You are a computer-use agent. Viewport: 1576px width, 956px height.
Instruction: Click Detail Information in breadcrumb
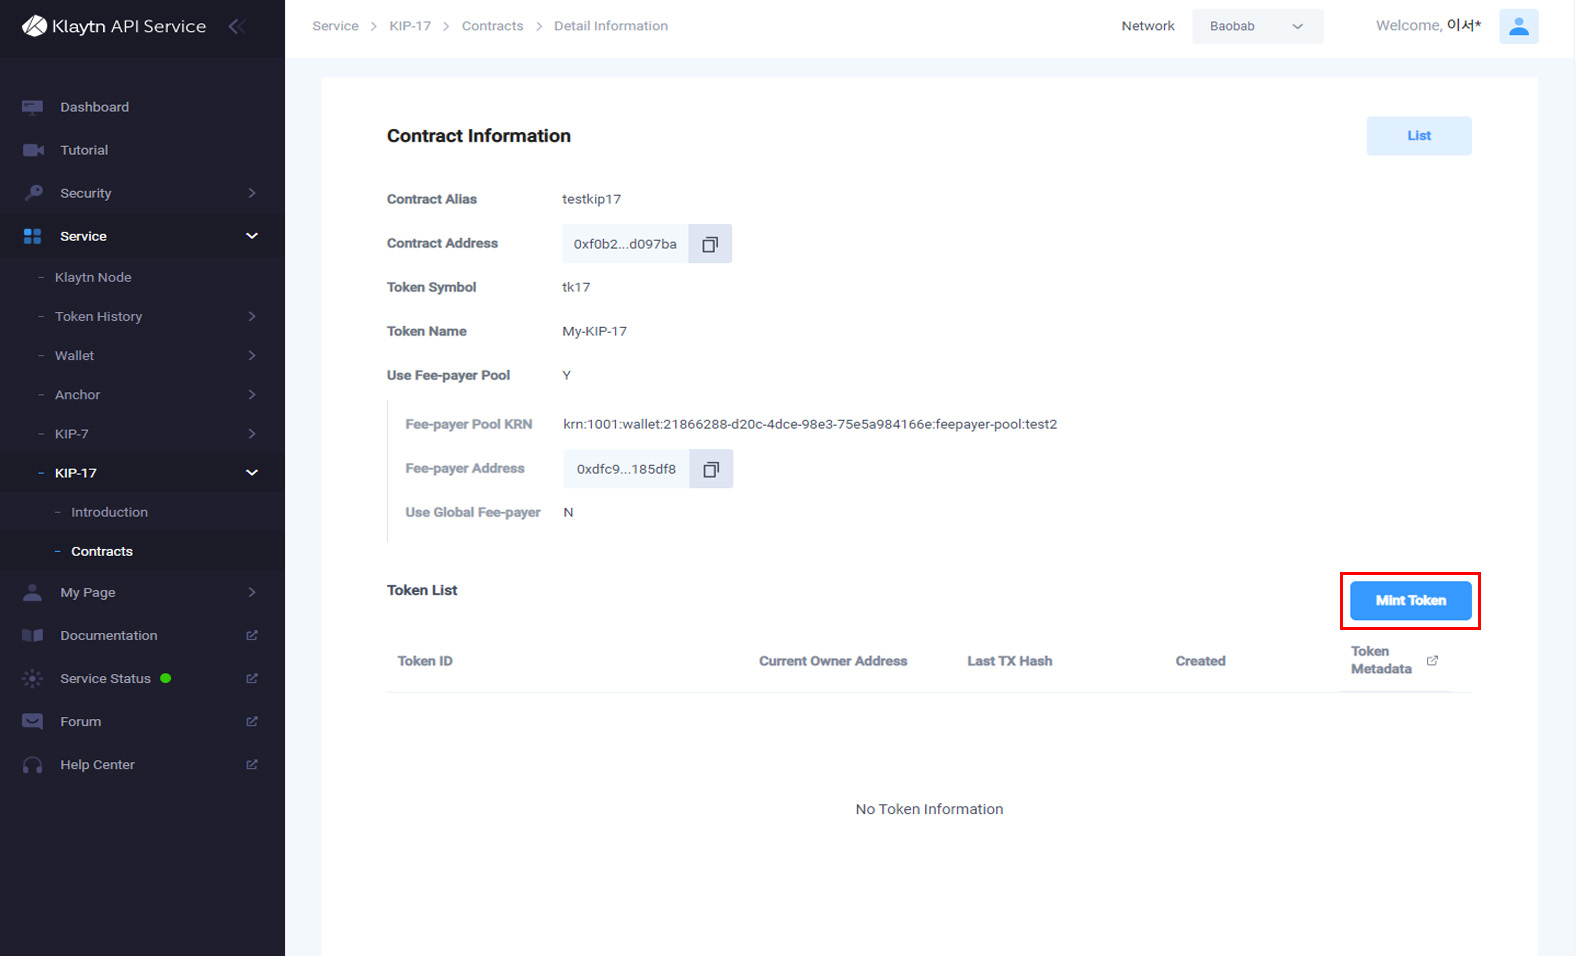tap(611, 26)
